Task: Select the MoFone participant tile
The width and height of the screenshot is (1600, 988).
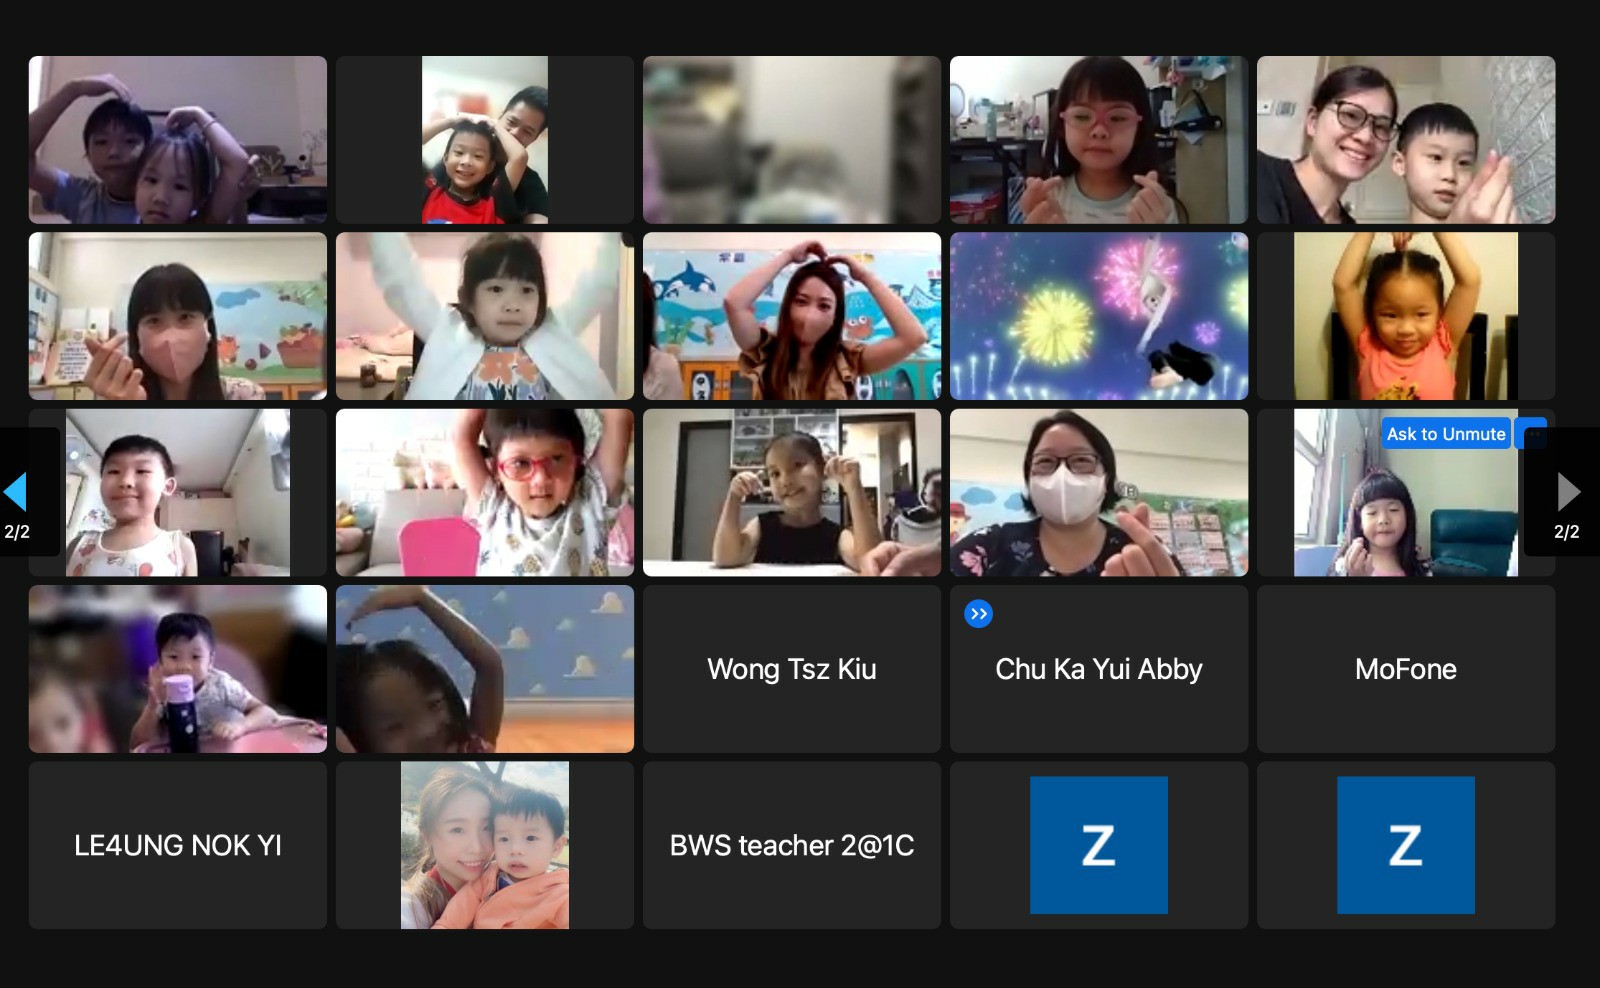Action: 1405,669
